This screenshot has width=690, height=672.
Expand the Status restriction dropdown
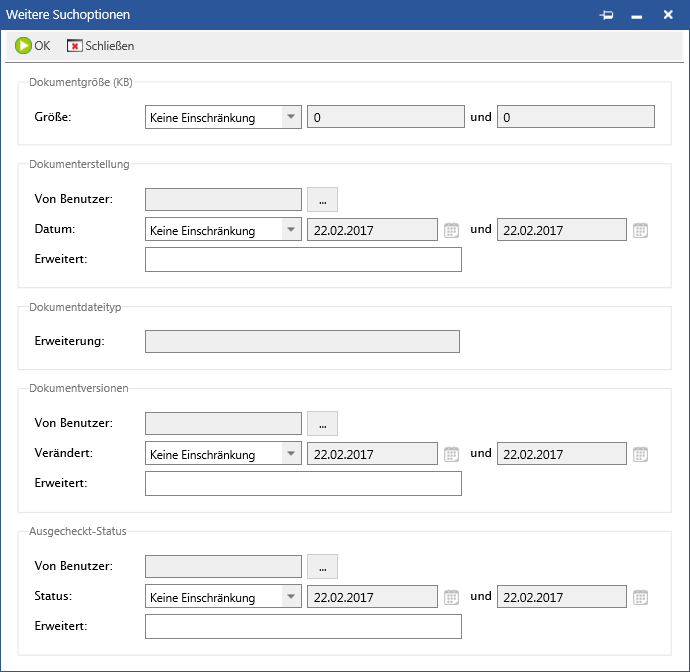click(291, 597)
